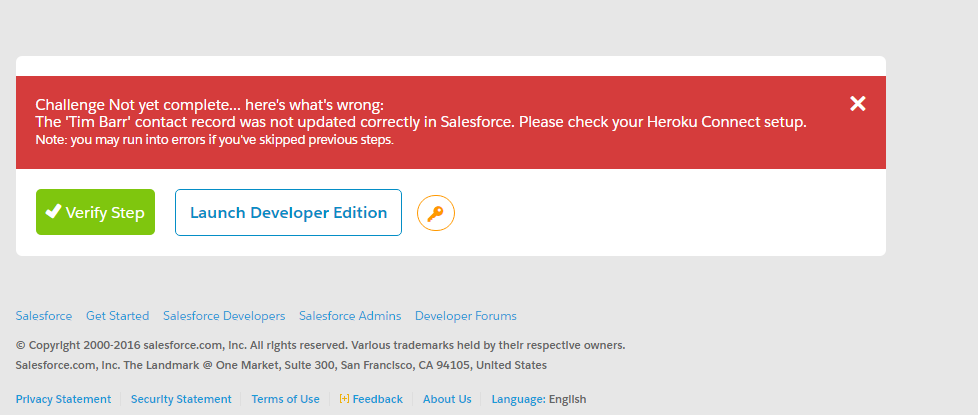The height and width of the screenshot is (415, 978).
Task: Open the Security Statement link
Action: click(181, 399)
